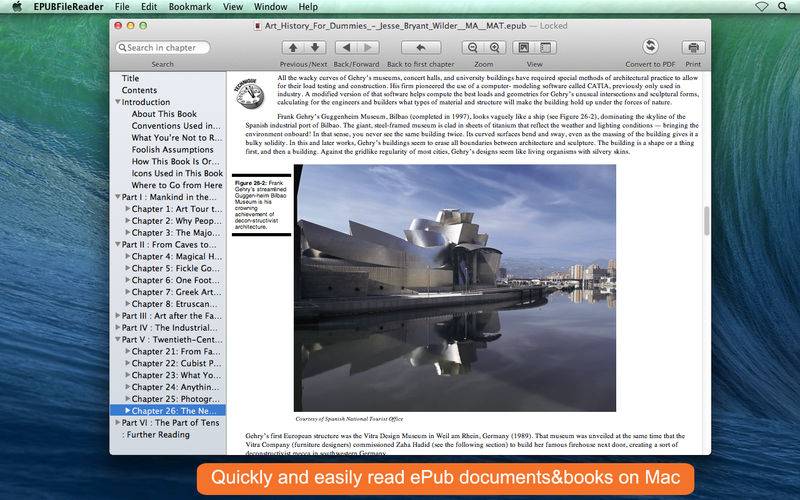Open What You're Not to R... entry
The image size is (800, 500).
pos(177,137)
